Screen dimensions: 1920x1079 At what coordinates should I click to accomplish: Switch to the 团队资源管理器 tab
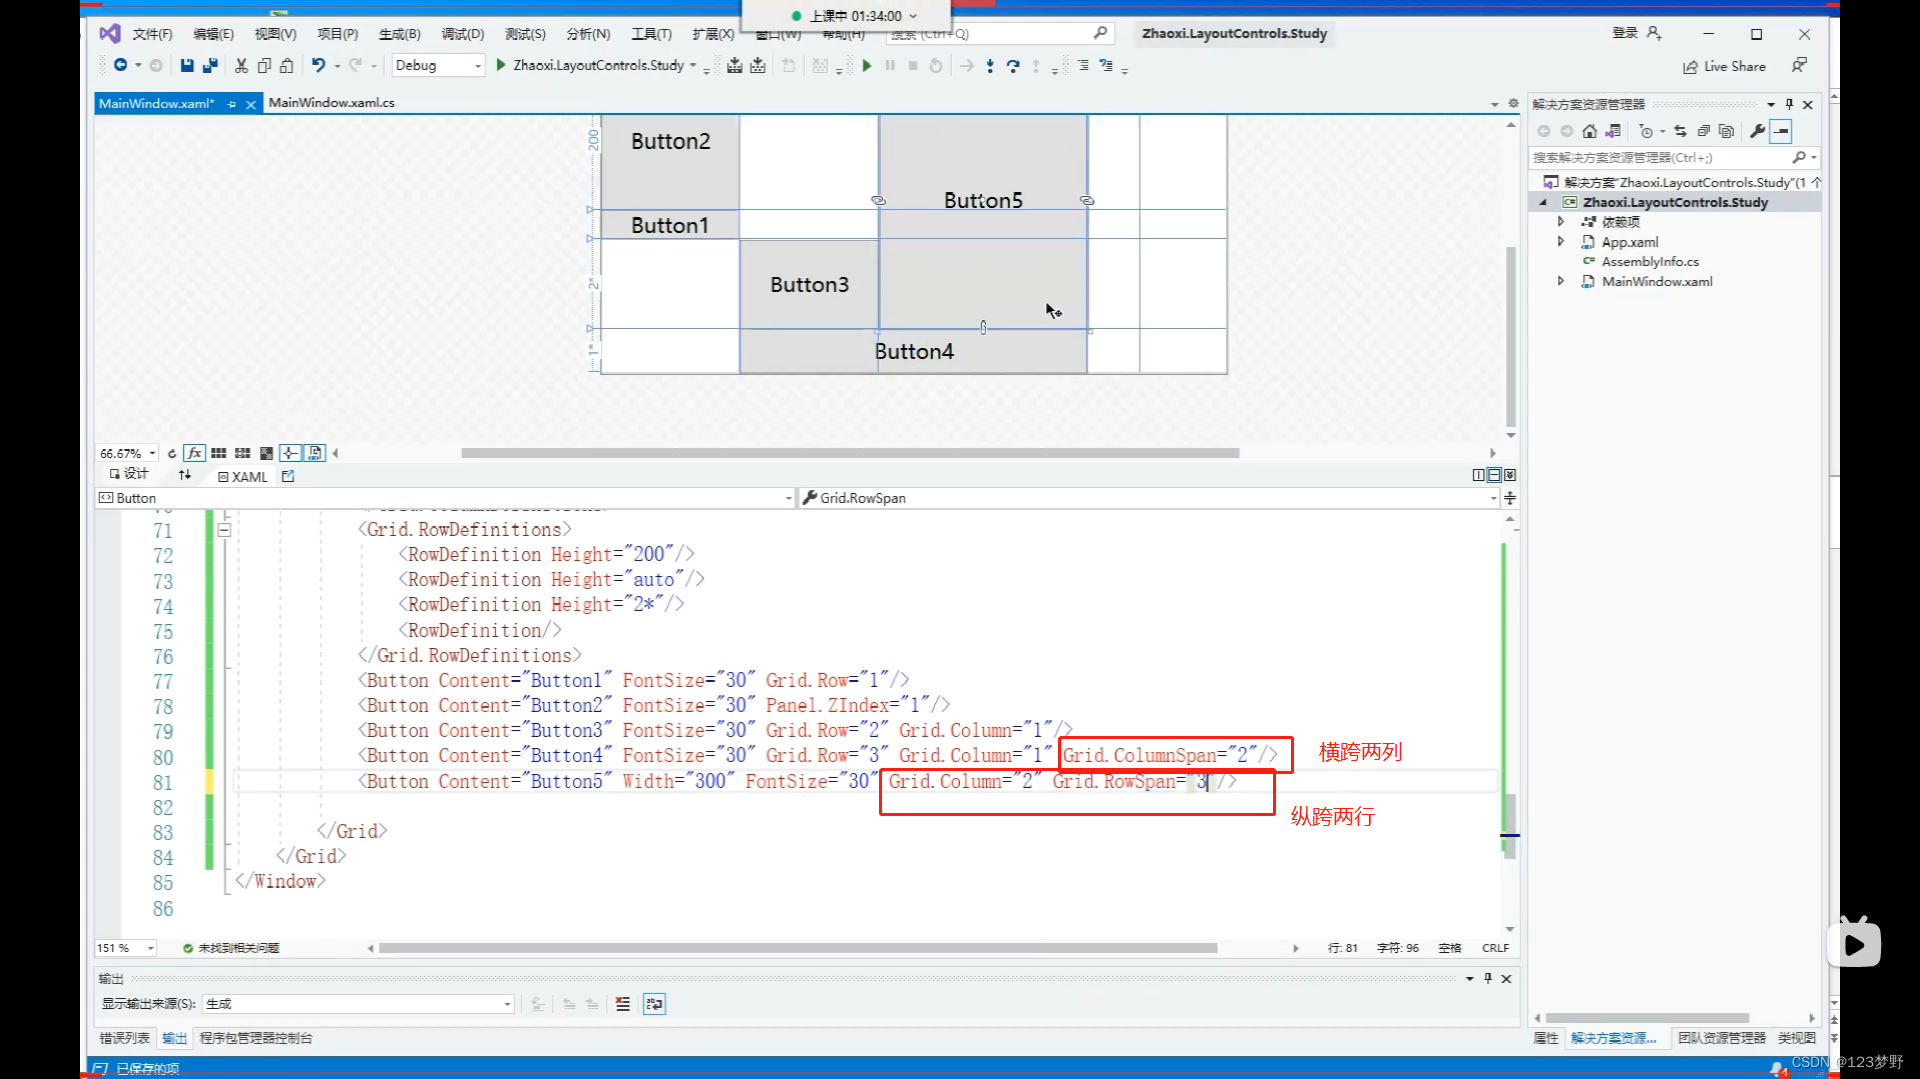tap(1722, 1038)
